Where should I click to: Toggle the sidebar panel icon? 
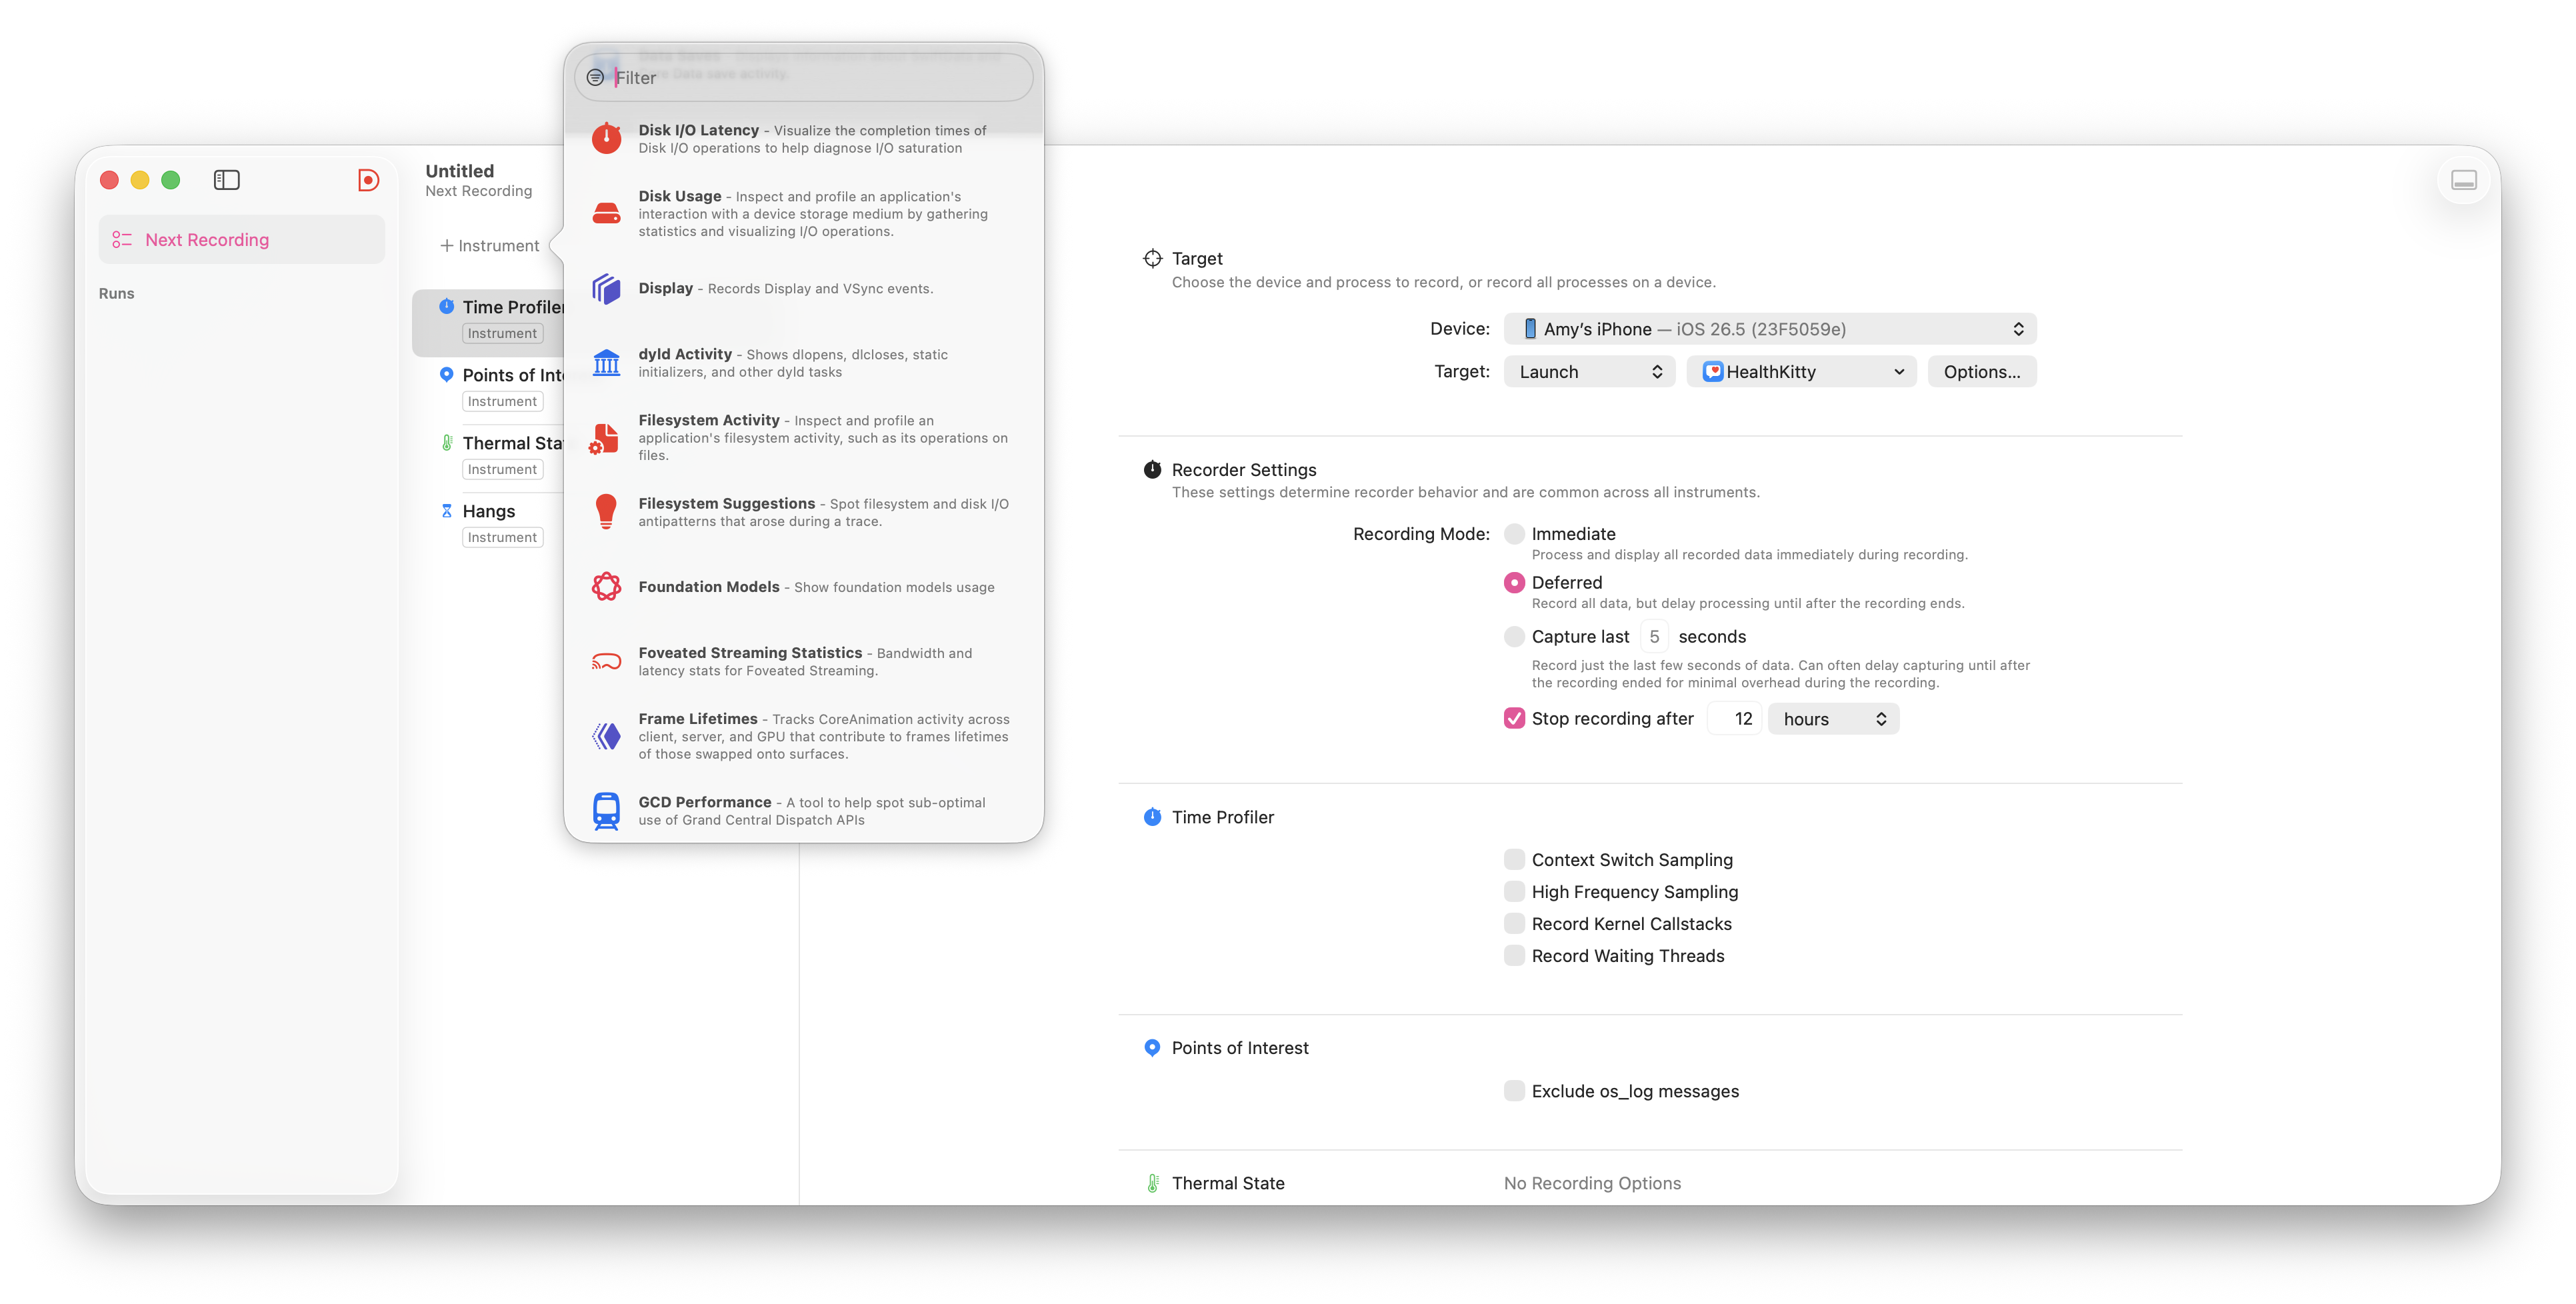point(227,180)
